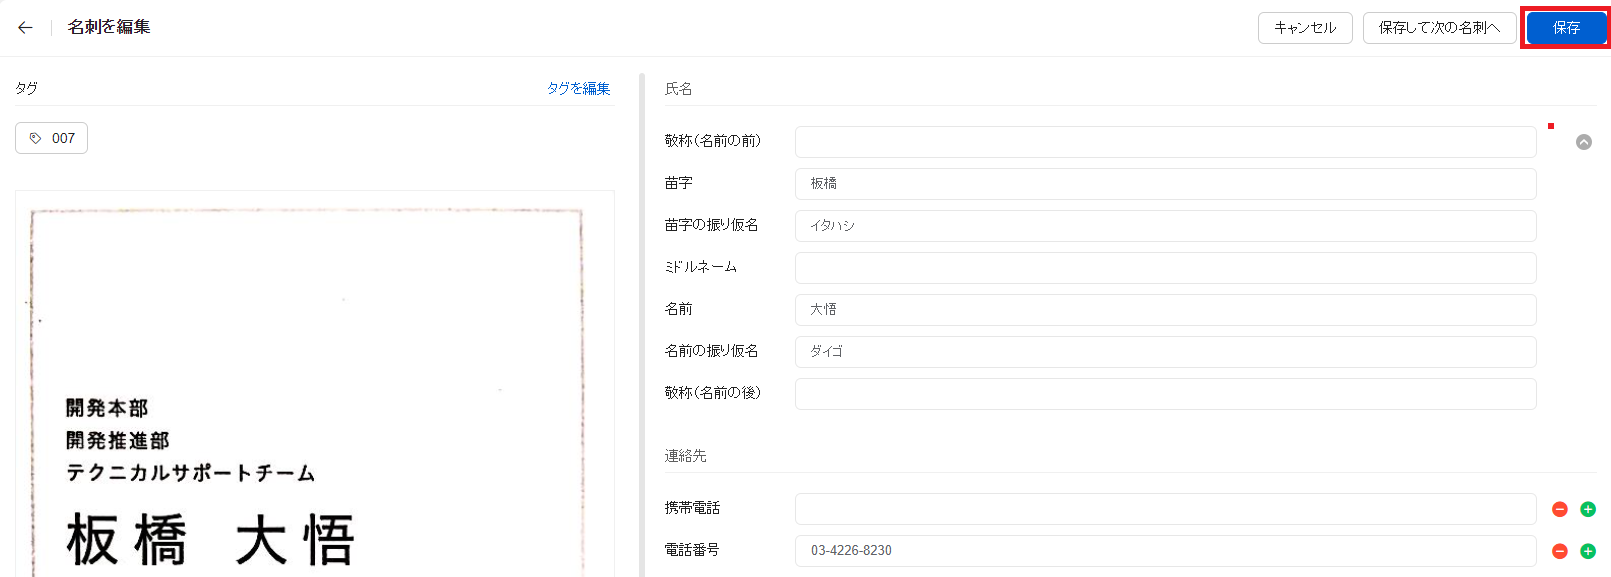Click the 苗字の振り仮名 field with イタハシ
The width and height of the screenshot is (1611, 577).
[1166, 226]
